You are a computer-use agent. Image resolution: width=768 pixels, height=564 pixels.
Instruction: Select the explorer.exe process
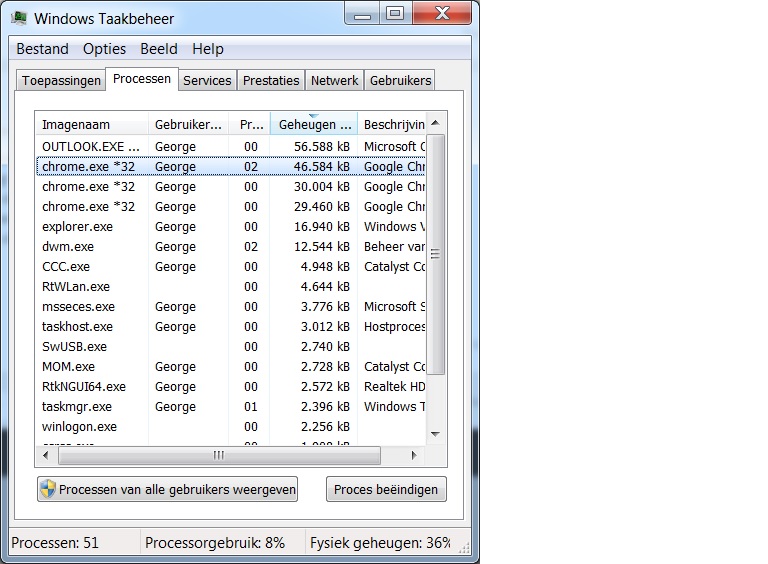click(x=231, y=227)
